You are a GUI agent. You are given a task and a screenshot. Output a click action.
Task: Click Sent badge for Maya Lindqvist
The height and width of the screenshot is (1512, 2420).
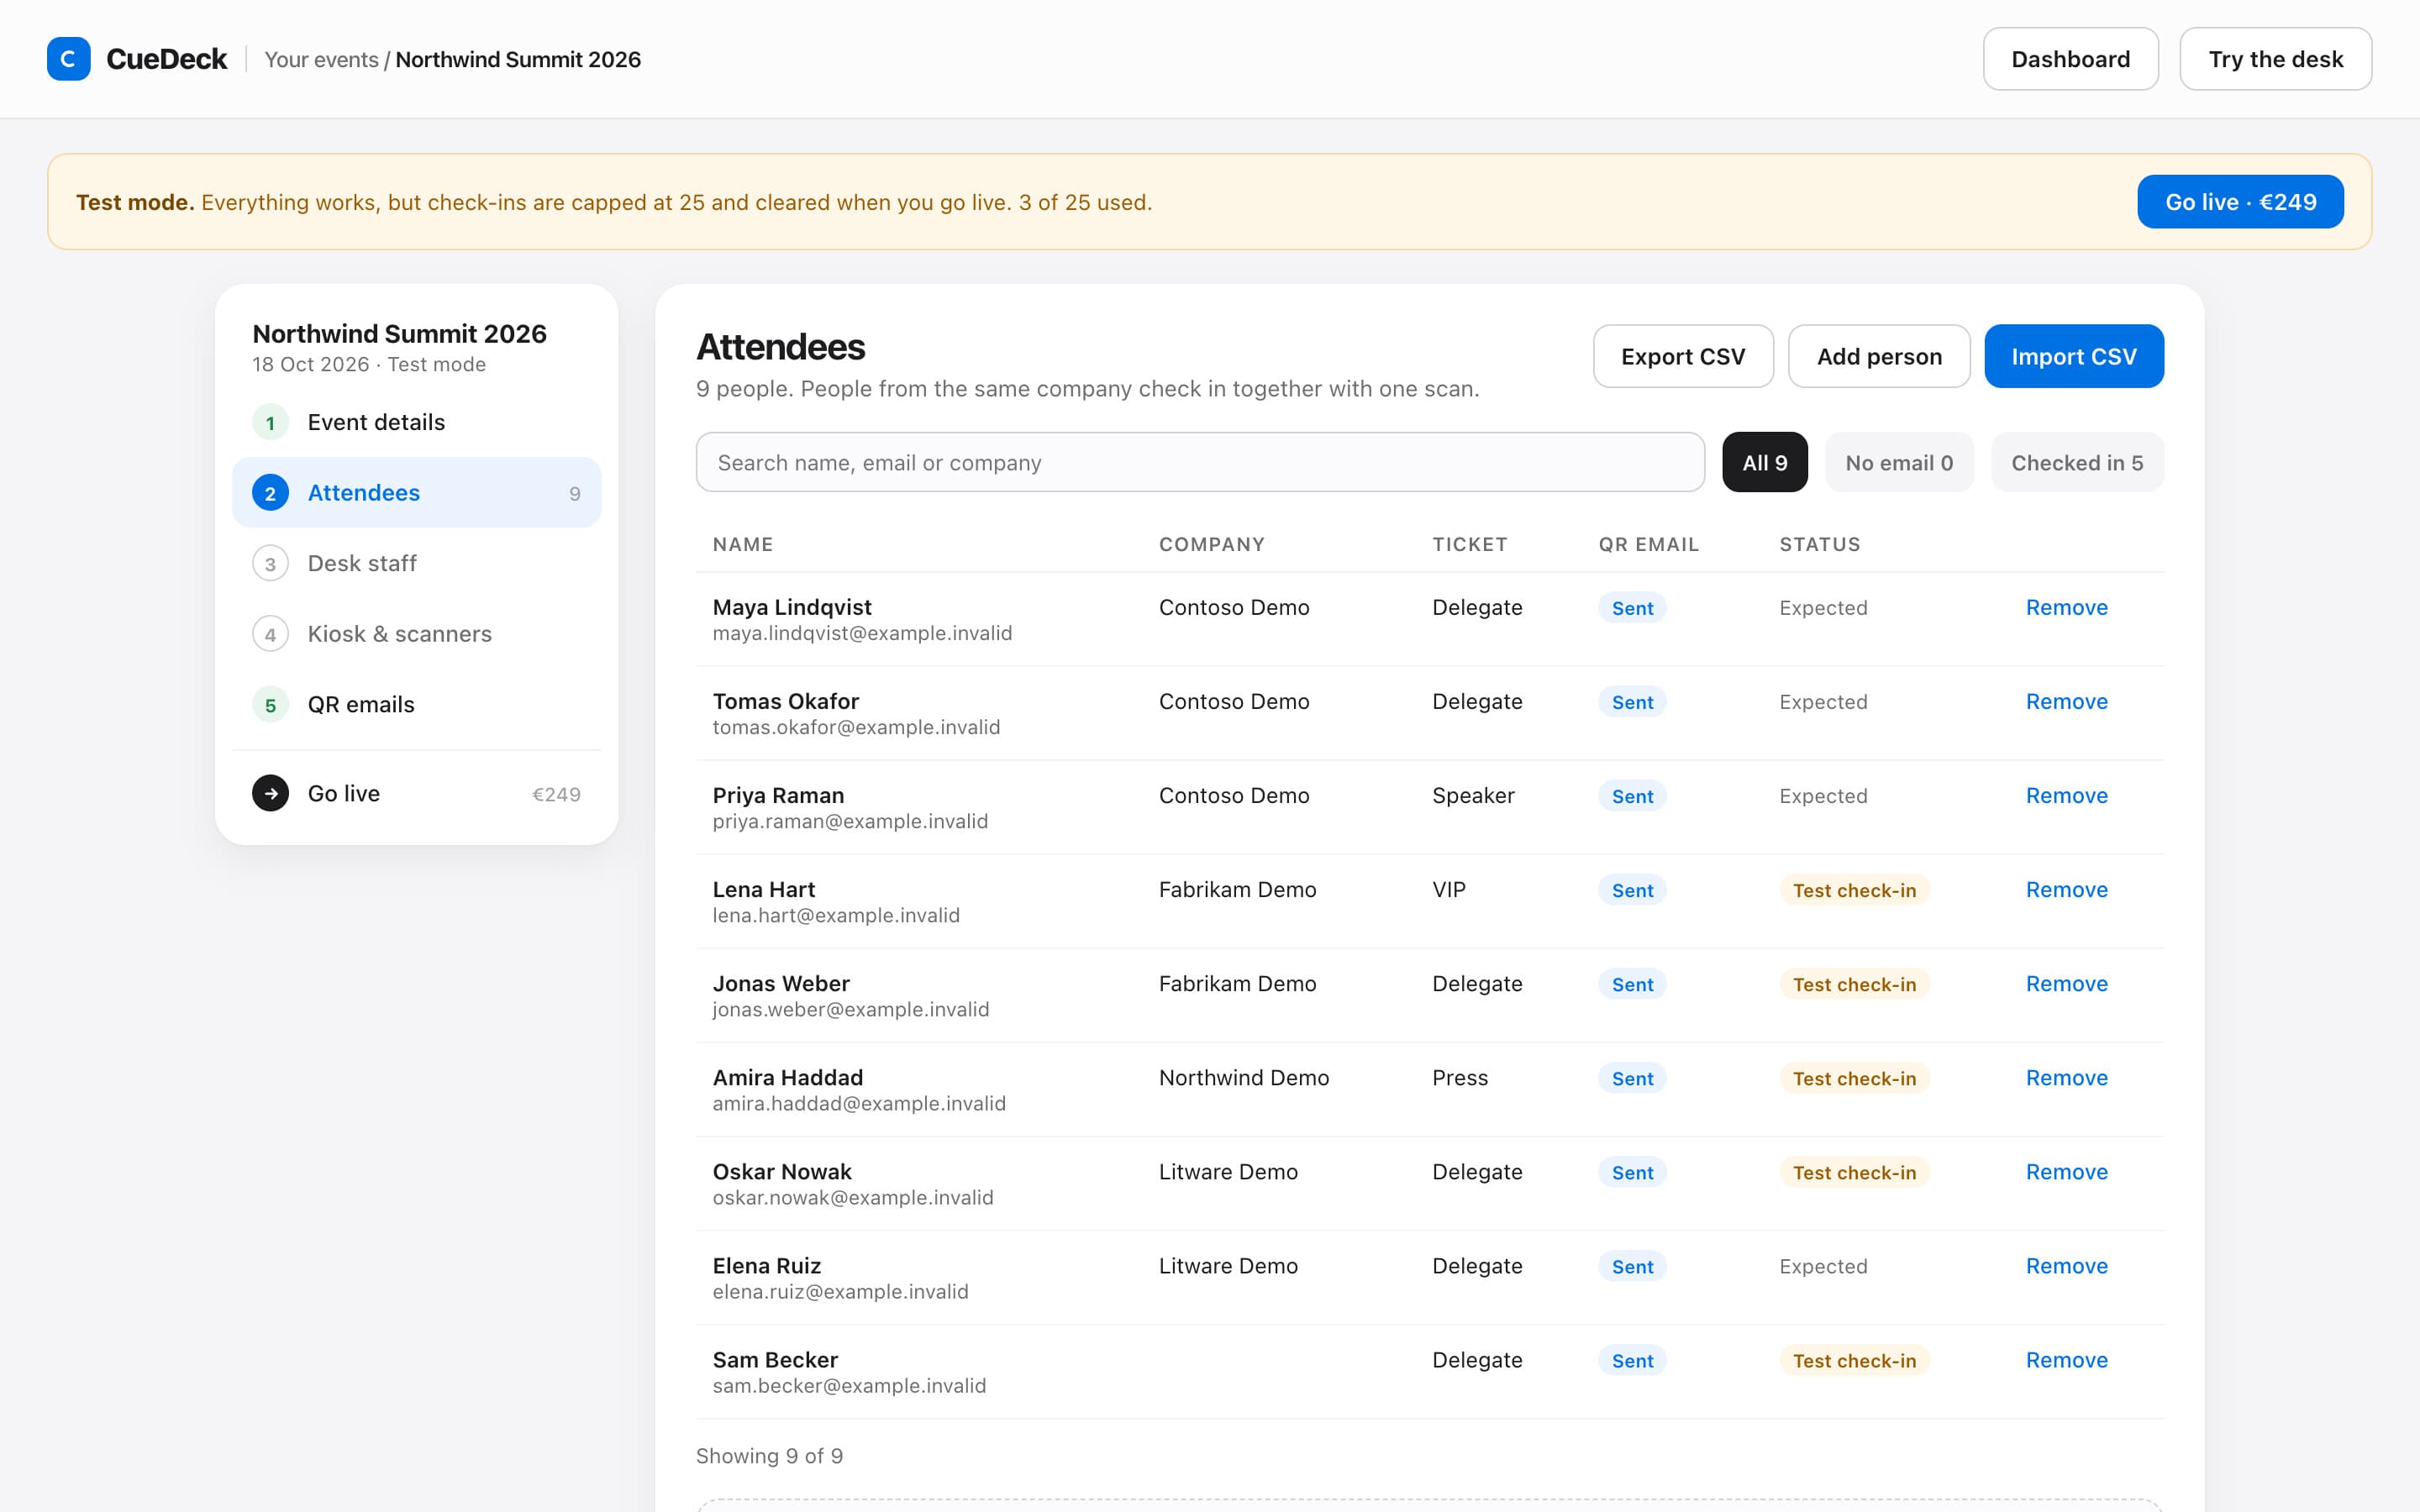tap(1632, 608)
